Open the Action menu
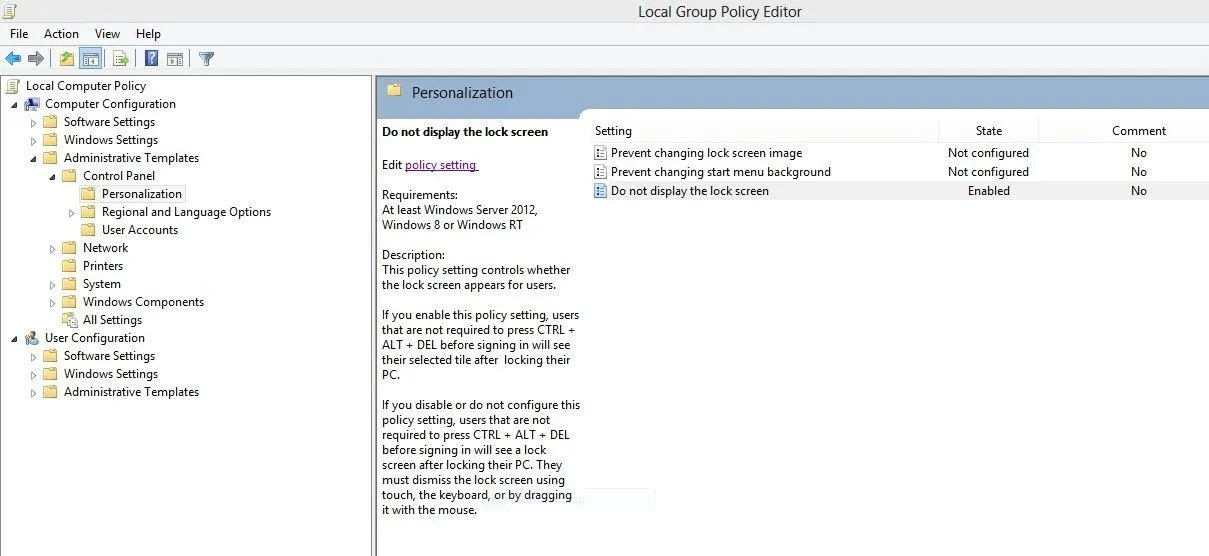The width and height of the screenshot is (1209, 556). click(61, 34)
